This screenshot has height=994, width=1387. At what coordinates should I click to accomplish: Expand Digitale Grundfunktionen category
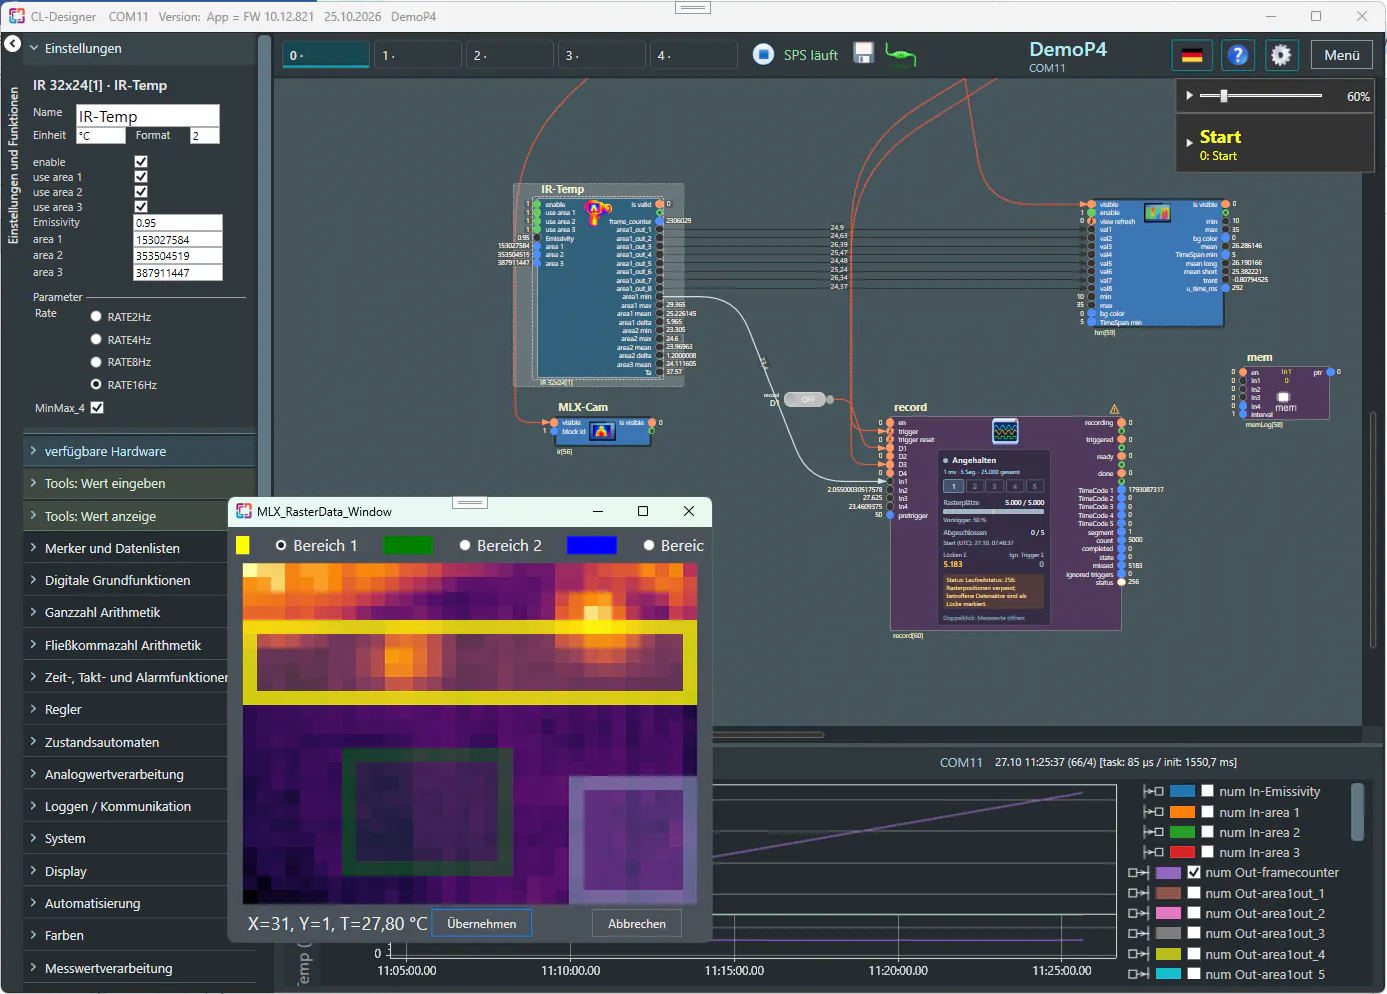coord(139,580)
